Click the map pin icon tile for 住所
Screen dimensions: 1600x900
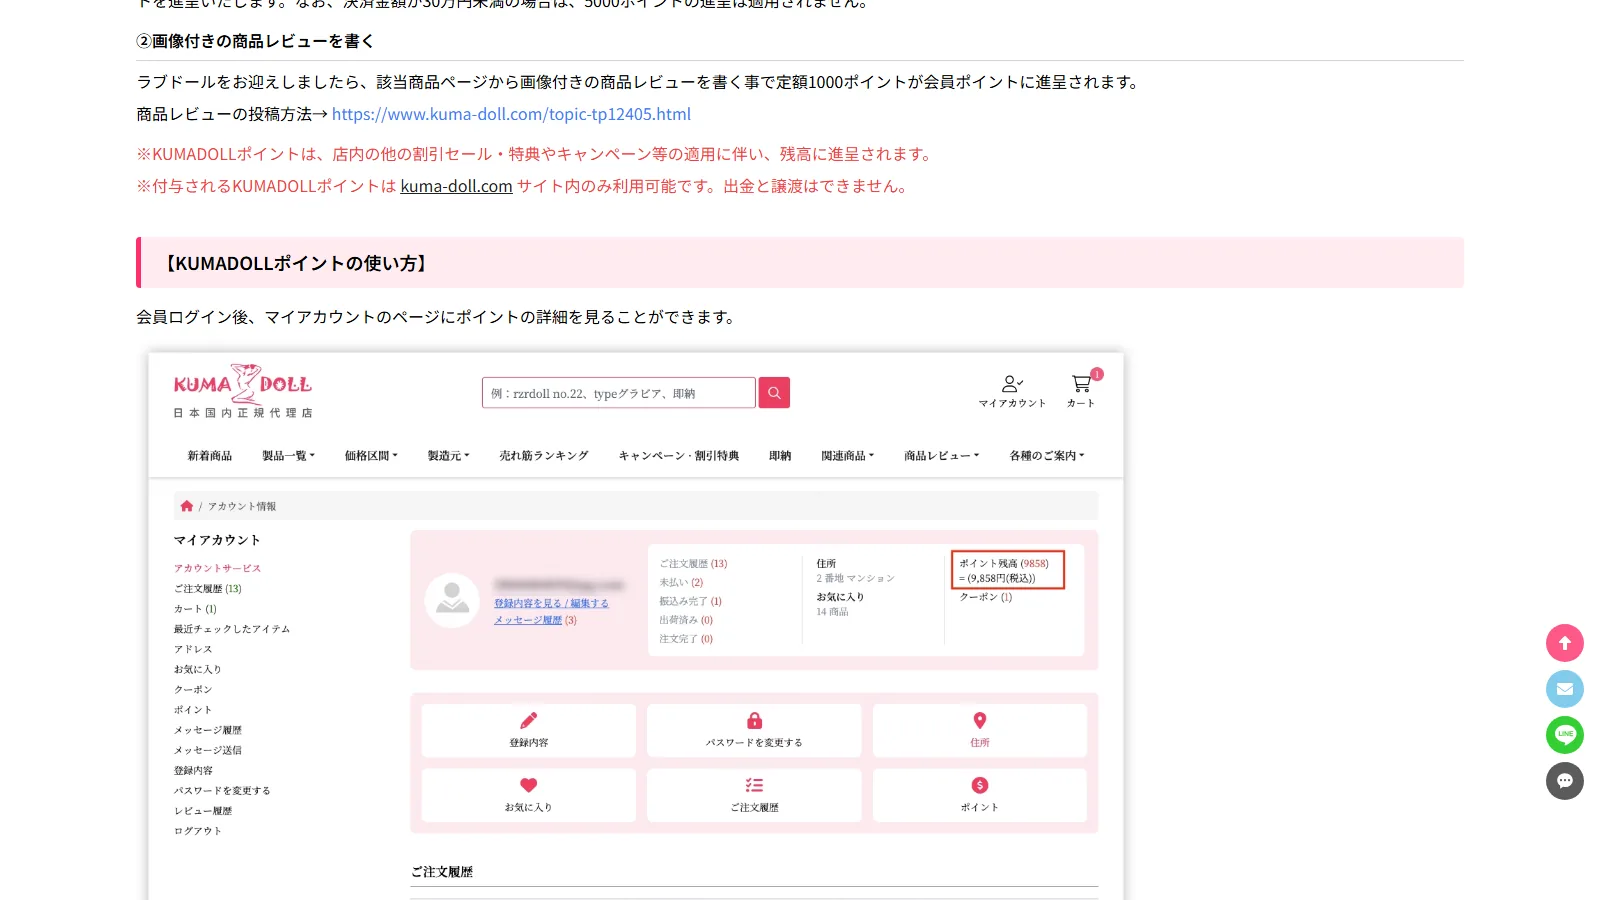coord(980,730)
